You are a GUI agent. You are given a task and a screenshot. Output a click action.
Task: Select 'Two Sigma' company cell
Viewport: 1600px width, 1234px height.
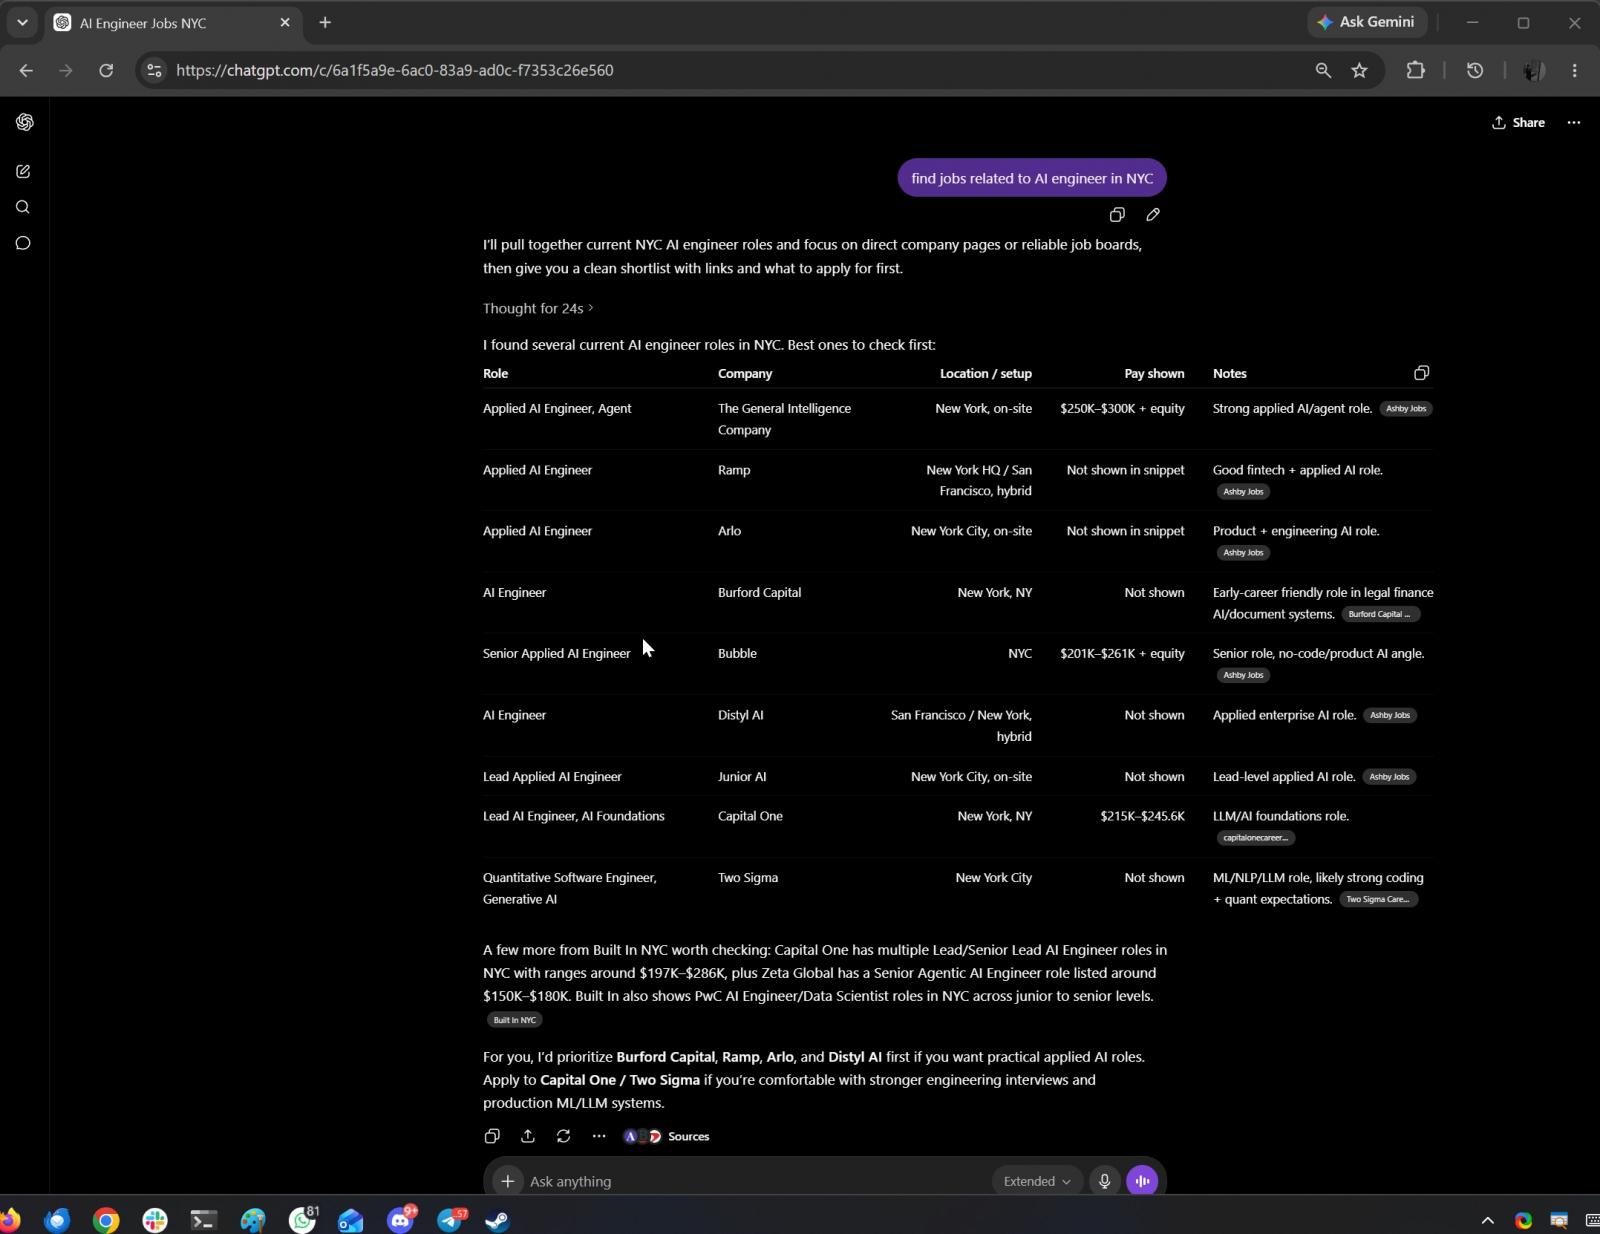point(748,877)
